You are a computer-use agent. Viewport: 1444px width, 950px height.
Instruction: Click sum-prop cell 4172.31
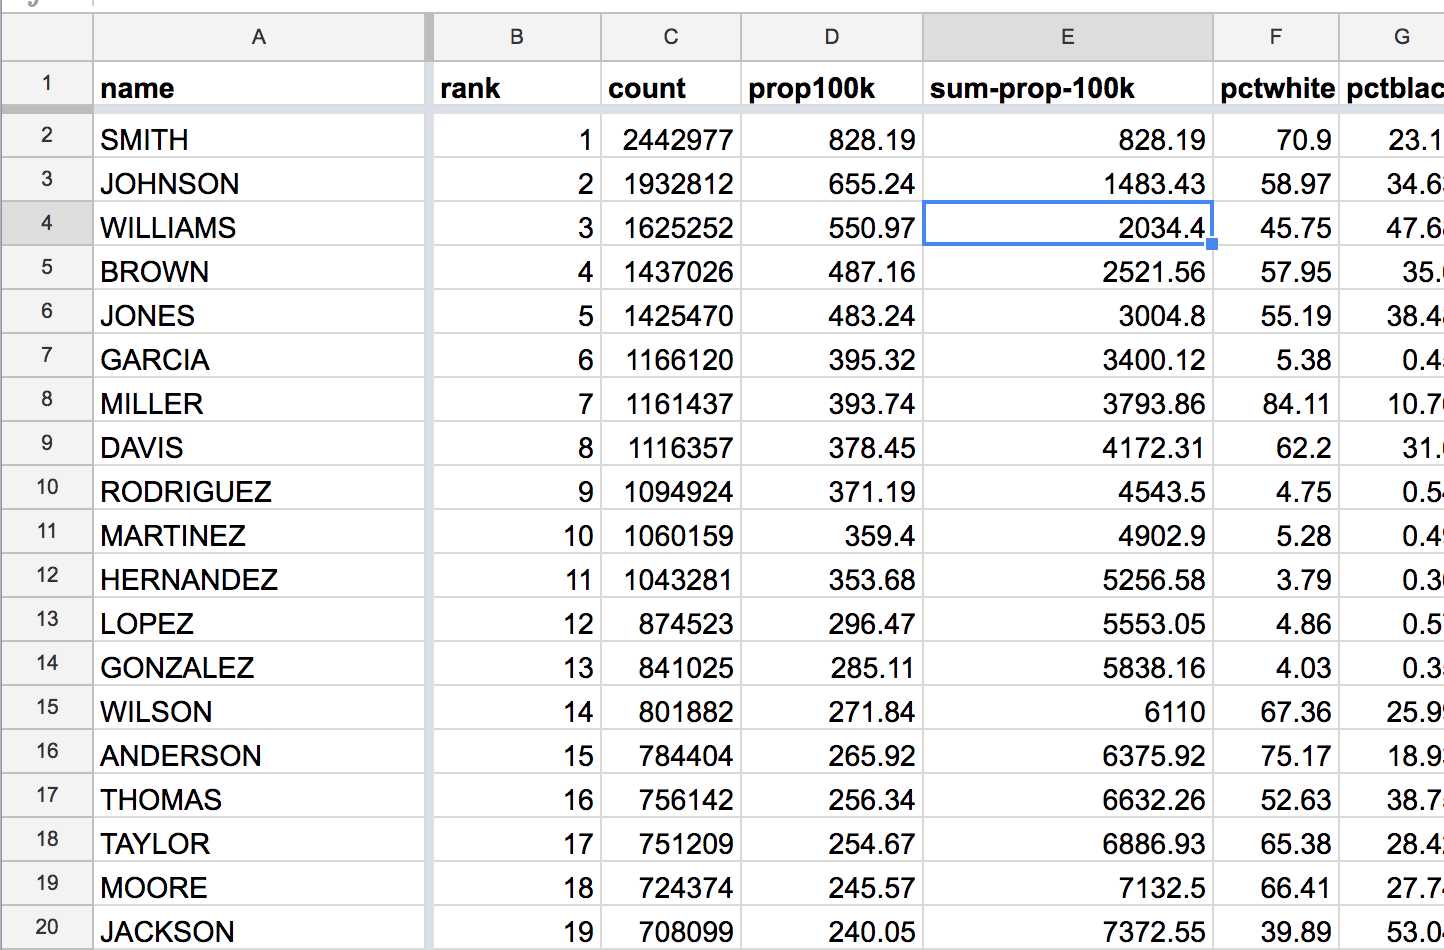[x=1068, y=444]
